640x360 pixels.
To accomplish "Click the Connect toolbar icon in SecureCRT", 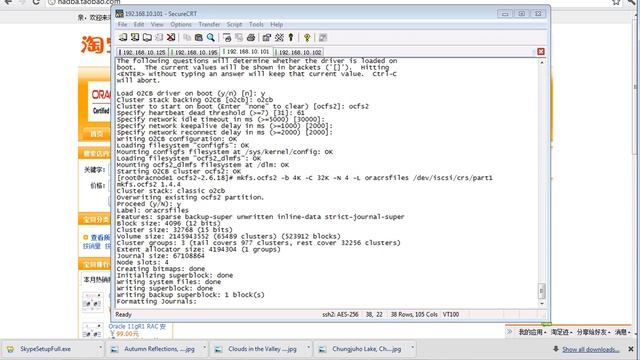I will [x=123, y=38].
